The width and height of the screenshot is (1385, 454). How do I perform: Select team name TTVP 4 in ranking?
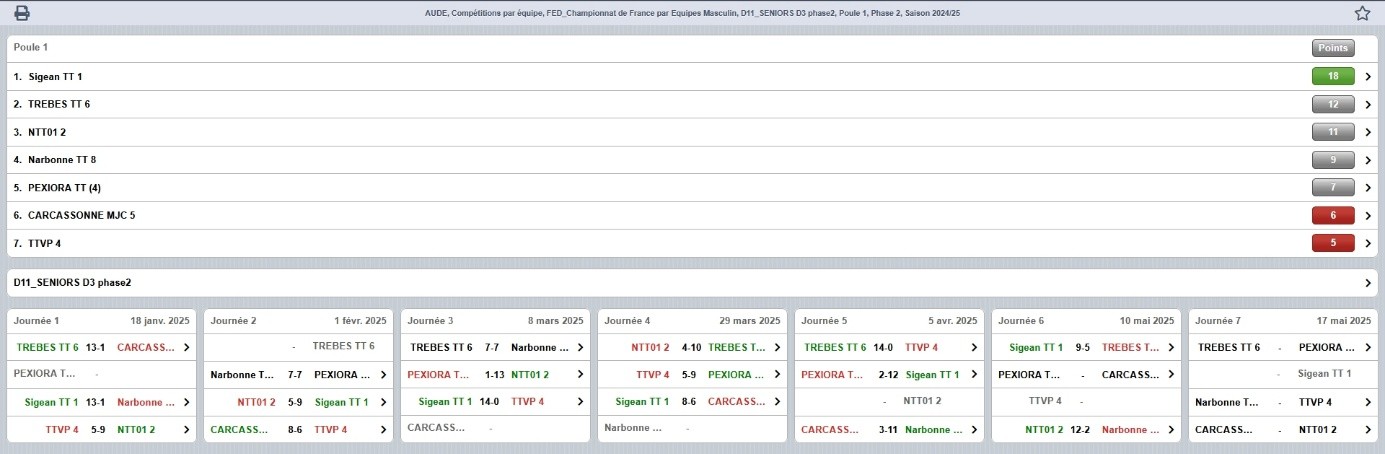click(45, 243)
